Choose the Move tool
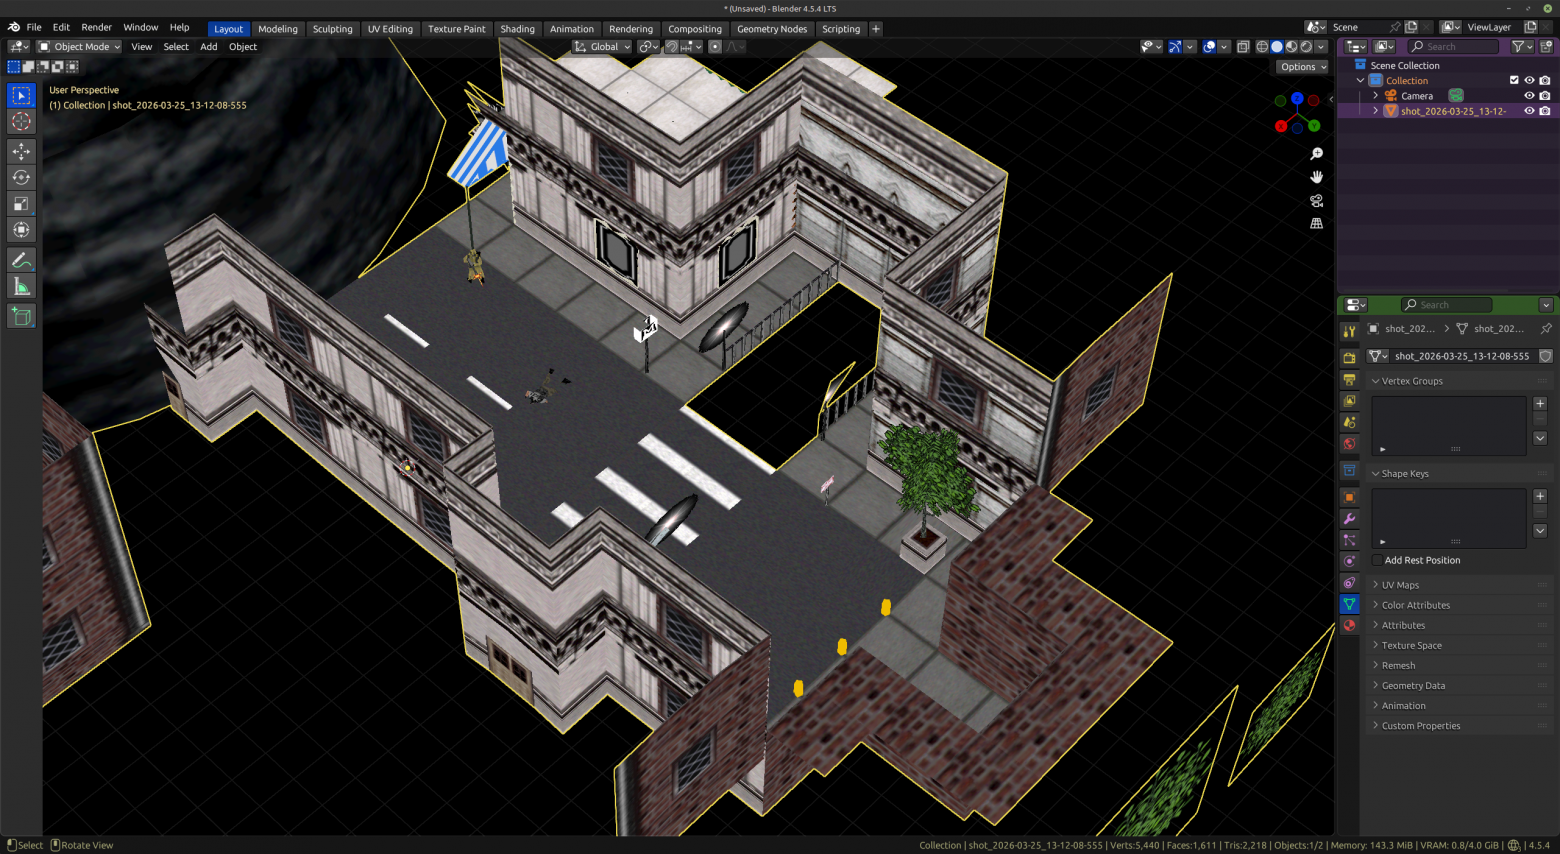This screenshot has width=1560, height=854. [21, 151]
